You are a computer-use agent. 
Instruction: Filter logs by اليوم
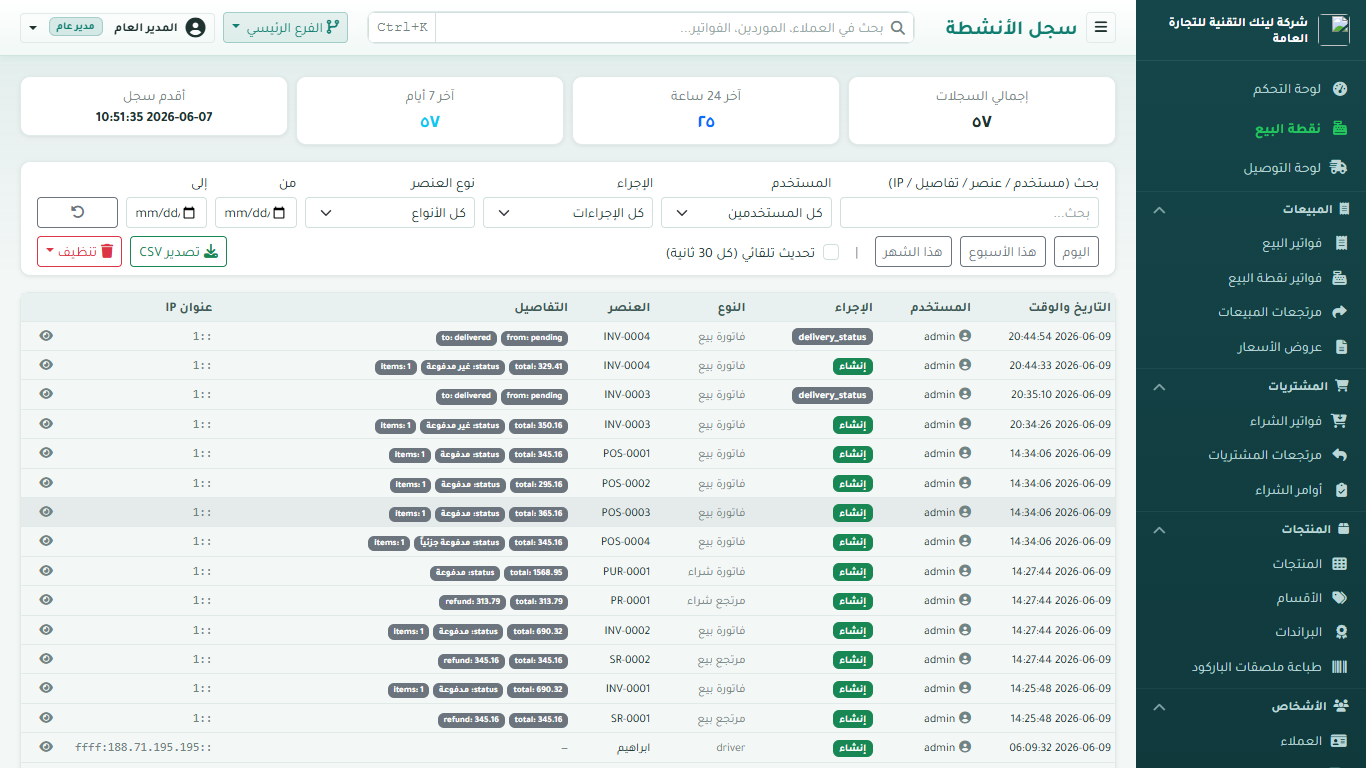[1076, 252]
